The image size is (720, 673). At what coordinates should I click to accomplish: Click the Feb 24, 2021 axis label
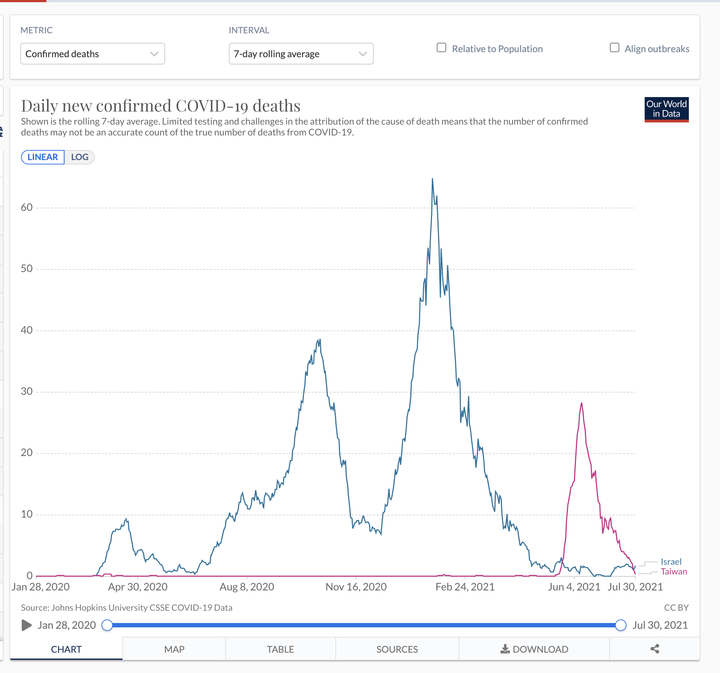tap(465, 587)
